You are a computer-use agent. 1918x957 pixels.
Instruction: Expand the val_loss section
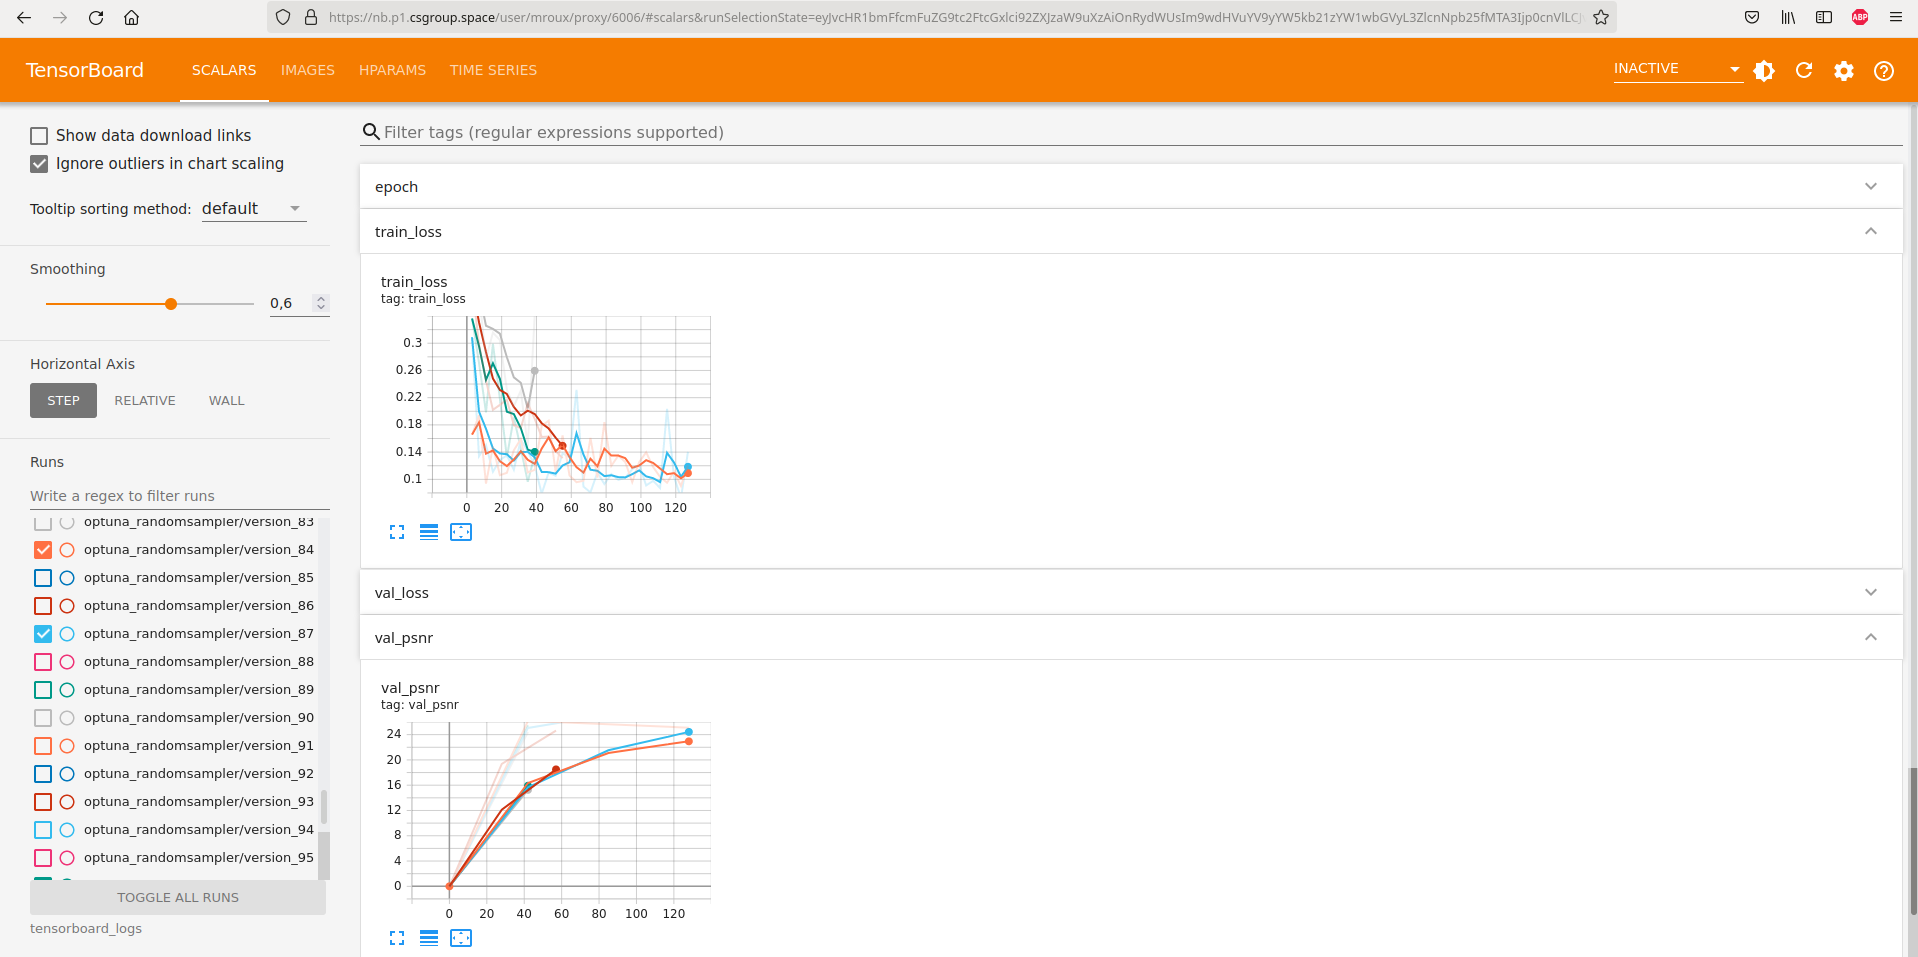pos(1130,593)
